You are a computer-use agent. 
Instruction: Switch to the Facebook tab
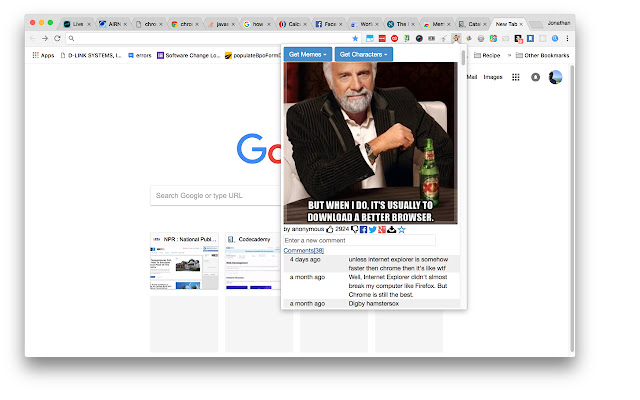329,24
